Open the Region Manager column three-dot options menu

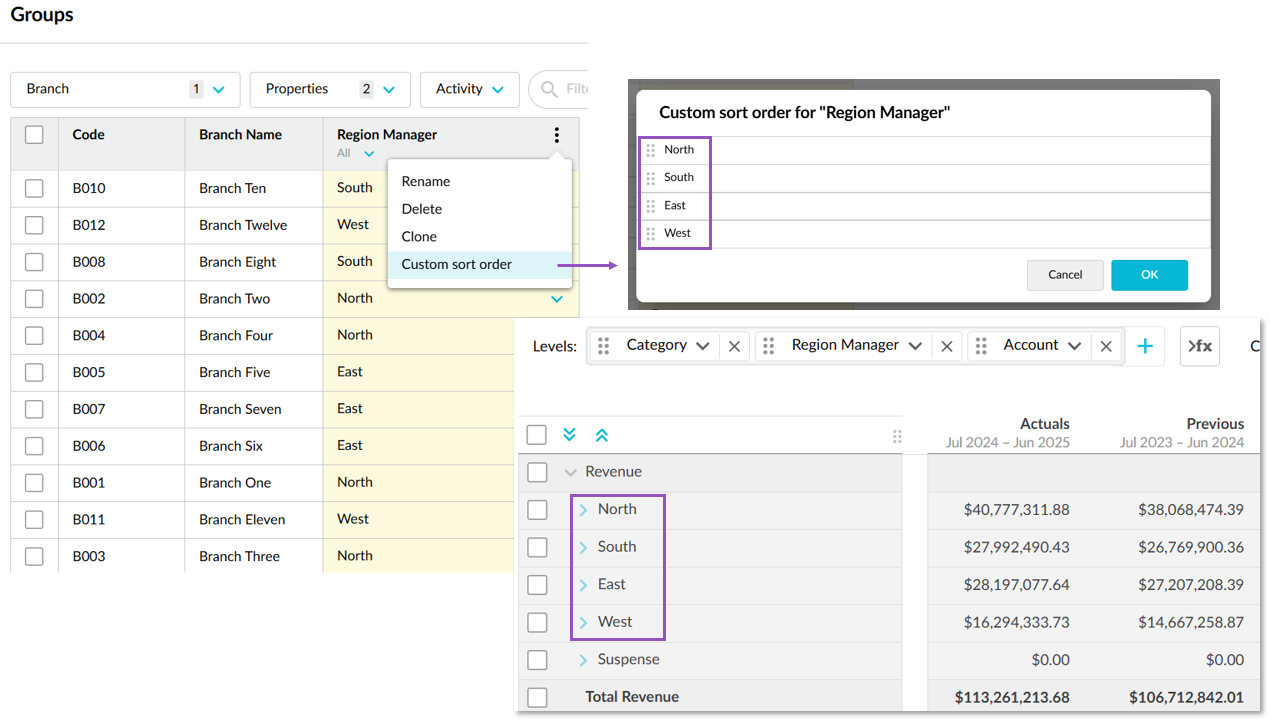(x=557, y=134)
